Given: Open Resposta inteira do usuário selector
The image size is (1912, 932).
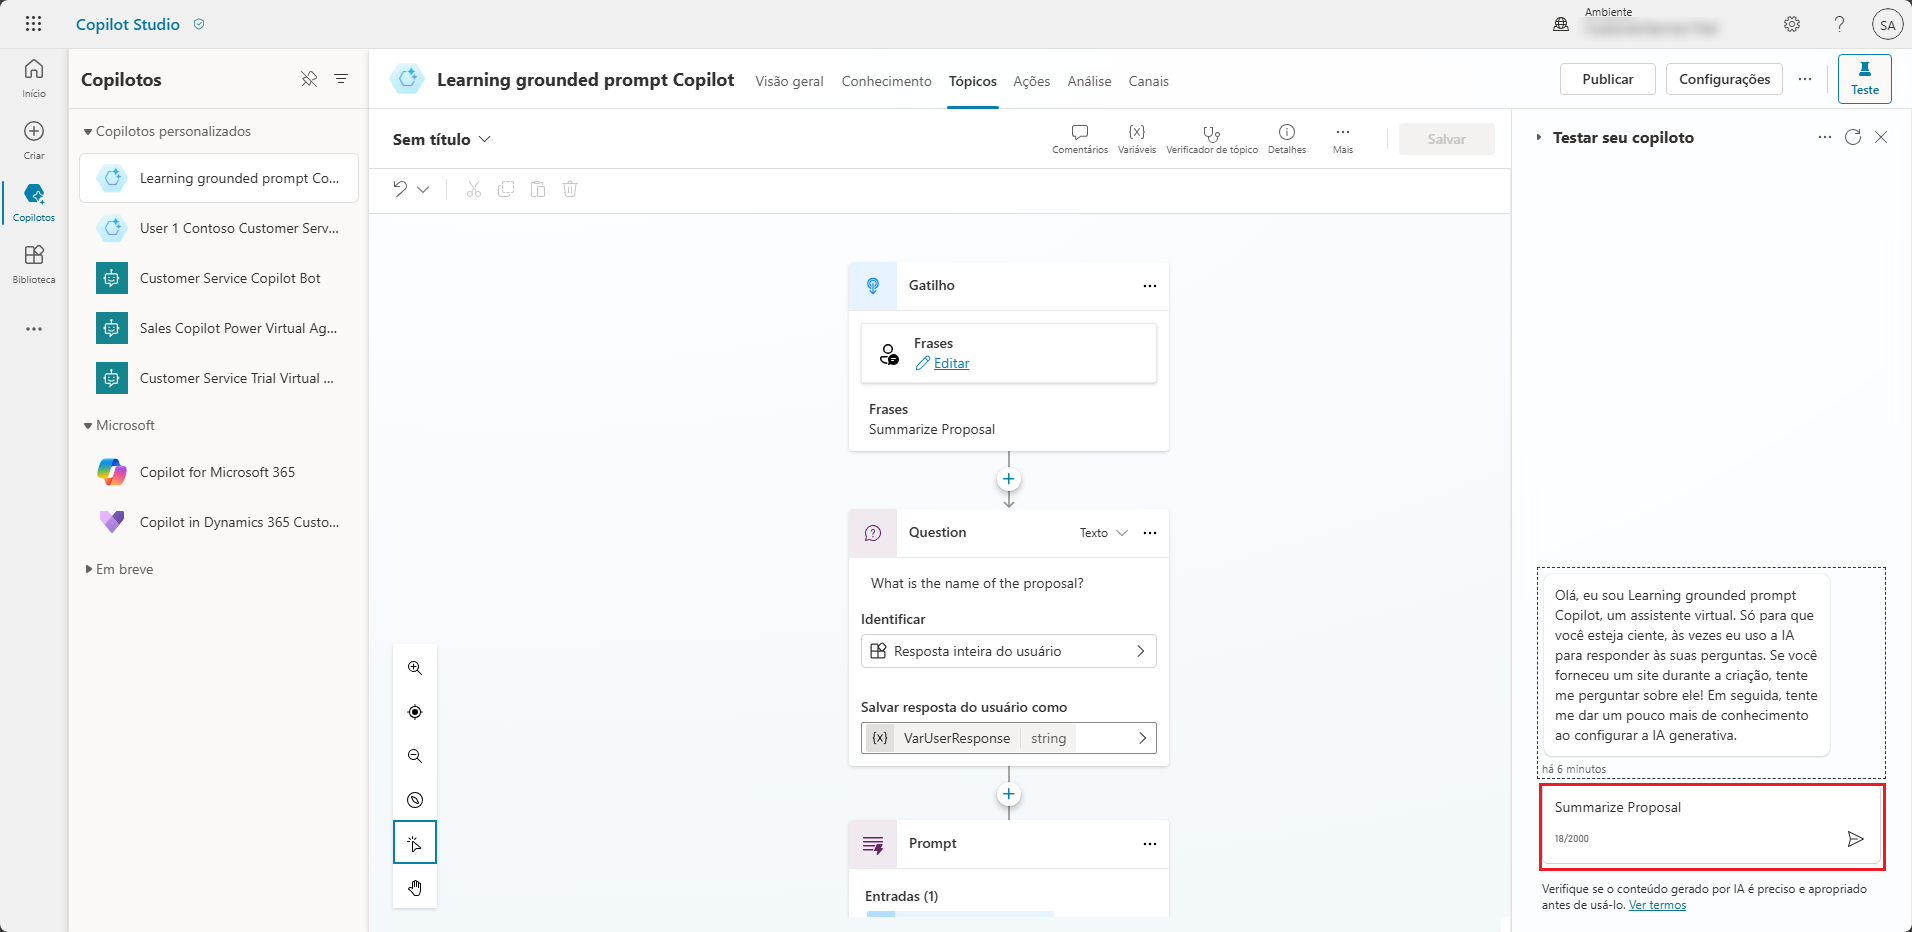Looking at the screenshot, I should 1008,651.
